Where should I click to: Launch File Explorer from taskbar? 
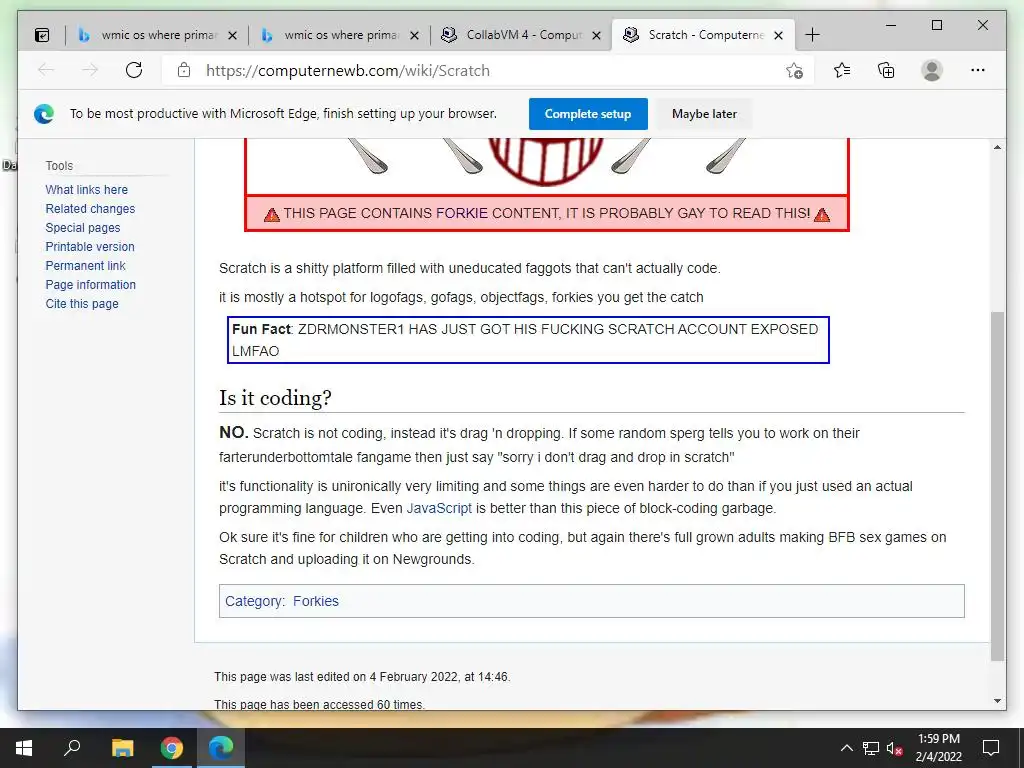[x=122, y=748]
